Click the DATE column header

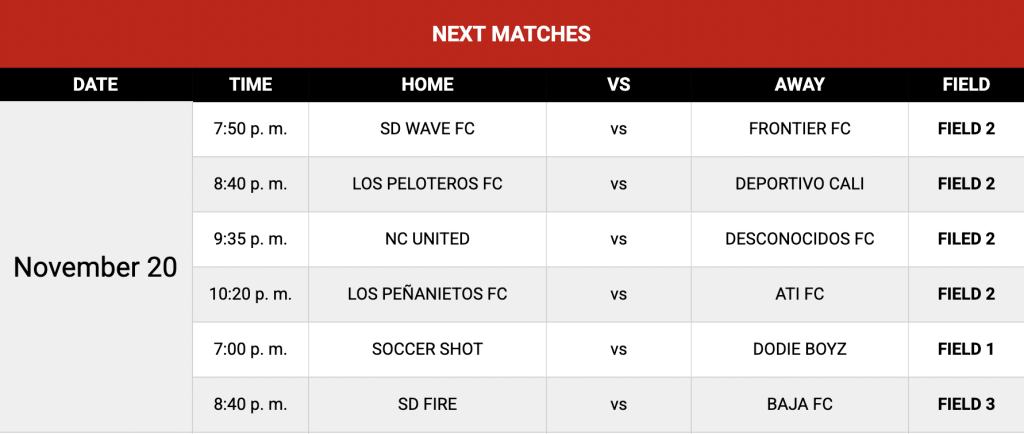coord(96,85)
